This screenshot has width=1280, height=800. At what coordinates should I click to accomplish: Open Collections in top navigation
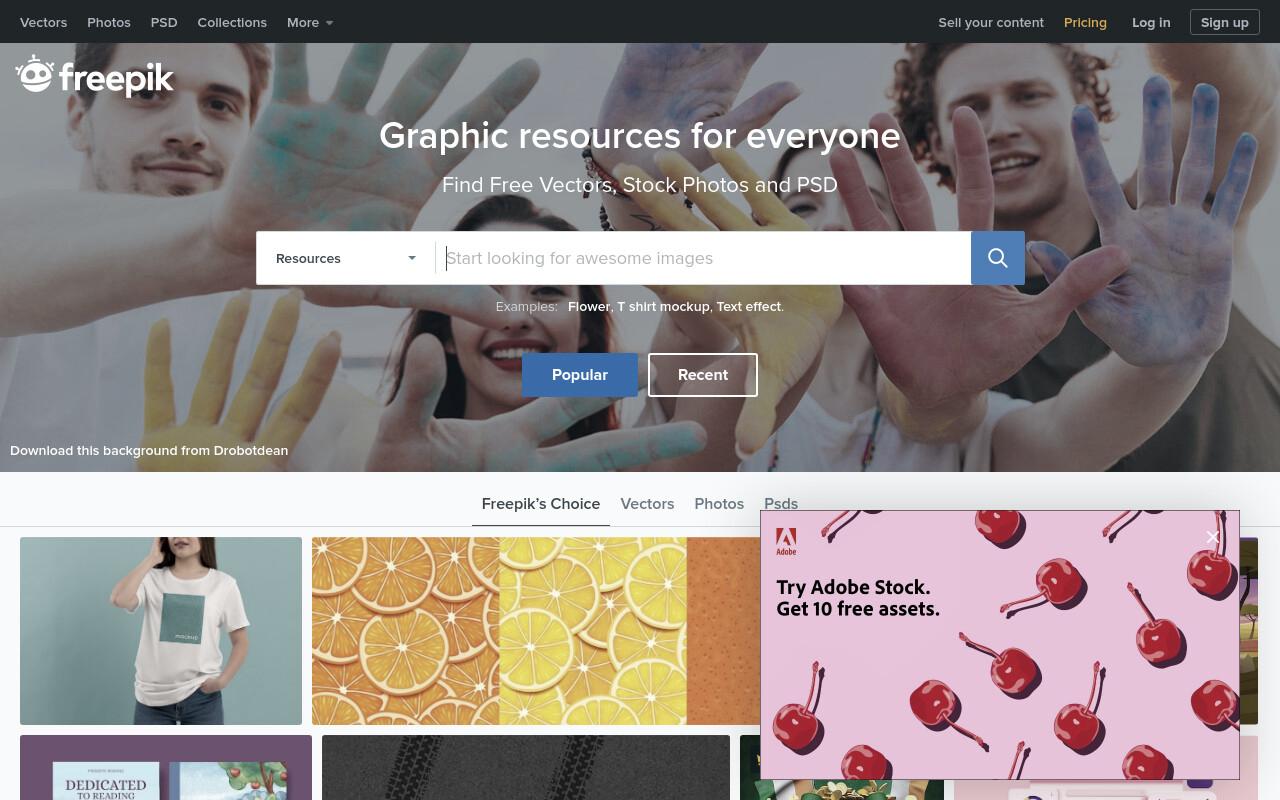(x=232, y=22)
